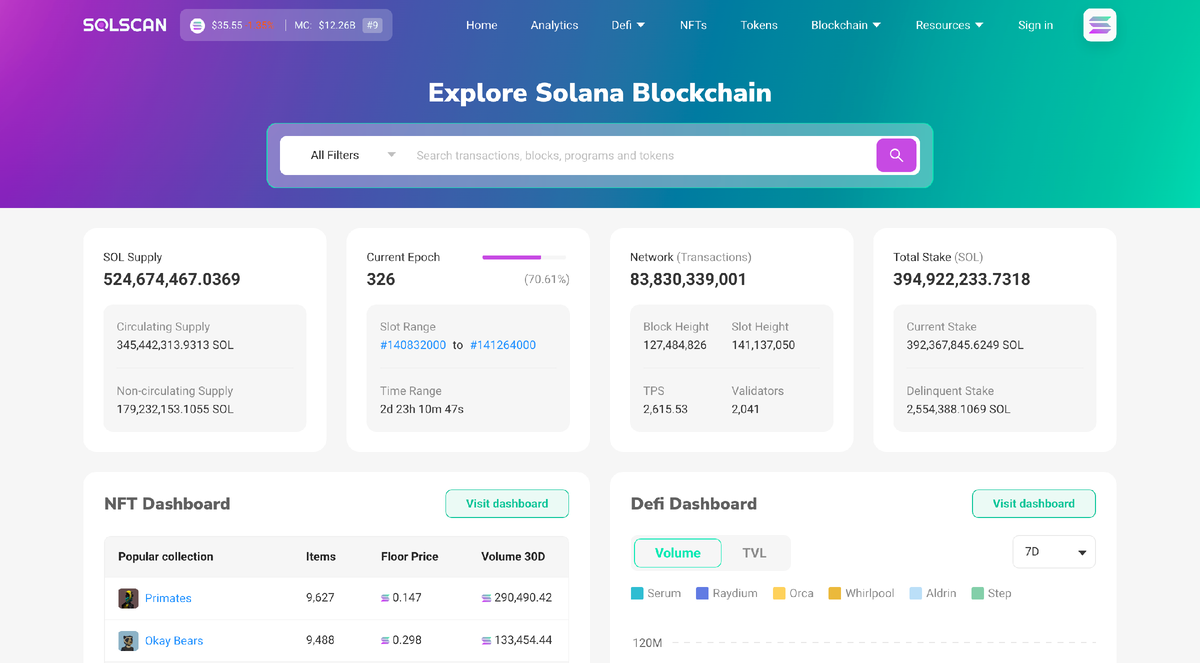
Task: Toggle the Whirlpool legend swatch
Action: pyautogui.click(x=834, y=593)
